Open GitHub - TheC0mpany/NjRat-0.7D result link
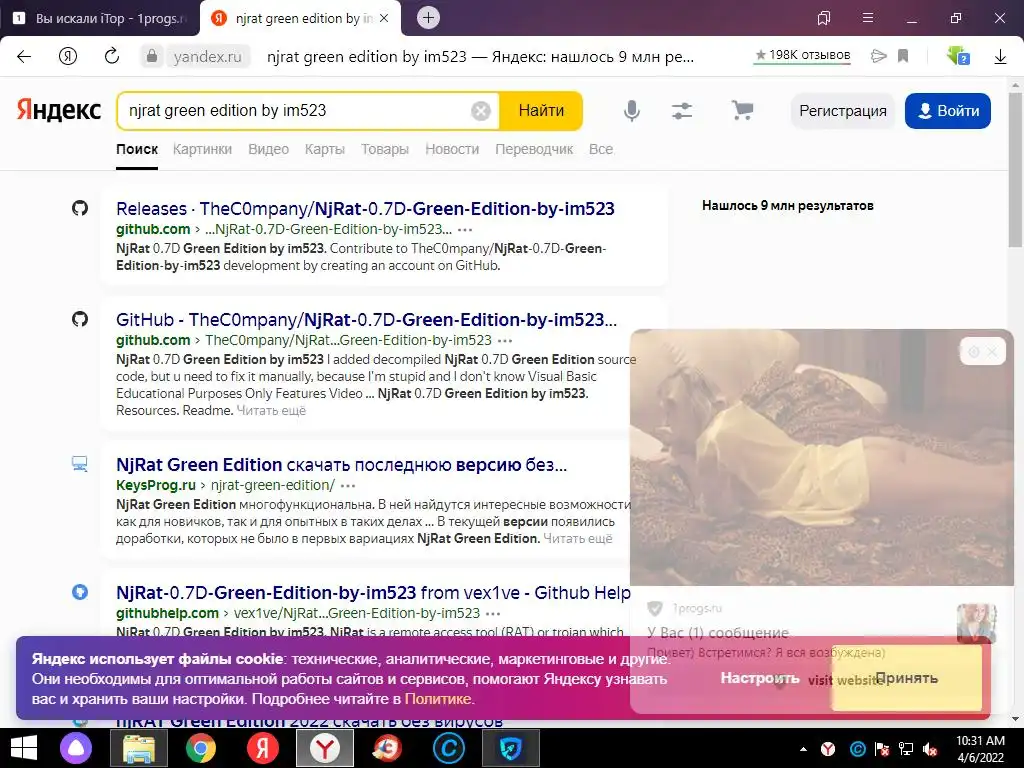The width and height of the screenshot is (1024, 768). tap(366, 319)
